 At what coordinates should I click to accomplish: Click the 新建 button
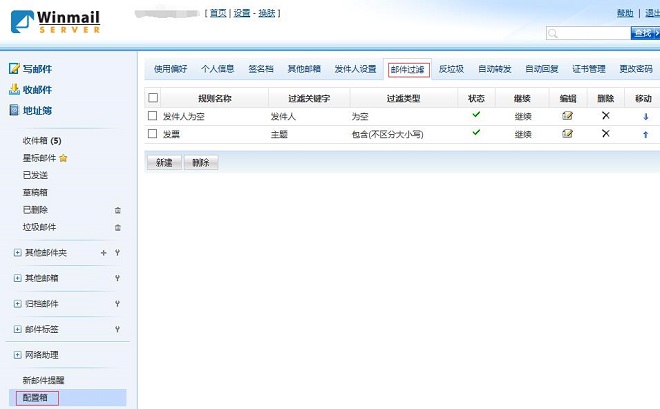click(x=164, y=162)
